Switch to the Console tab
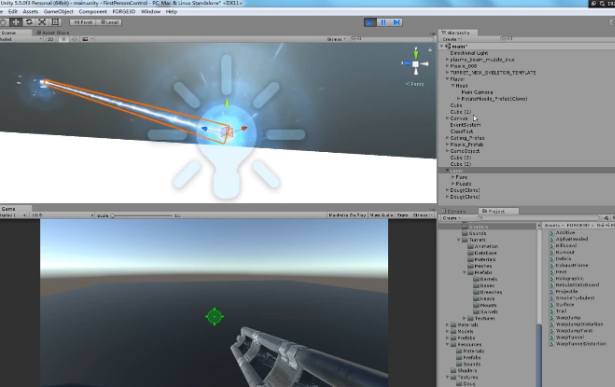The width and height of the screenshot is (615, 387). pyautogui.click(x=456, y=211)
